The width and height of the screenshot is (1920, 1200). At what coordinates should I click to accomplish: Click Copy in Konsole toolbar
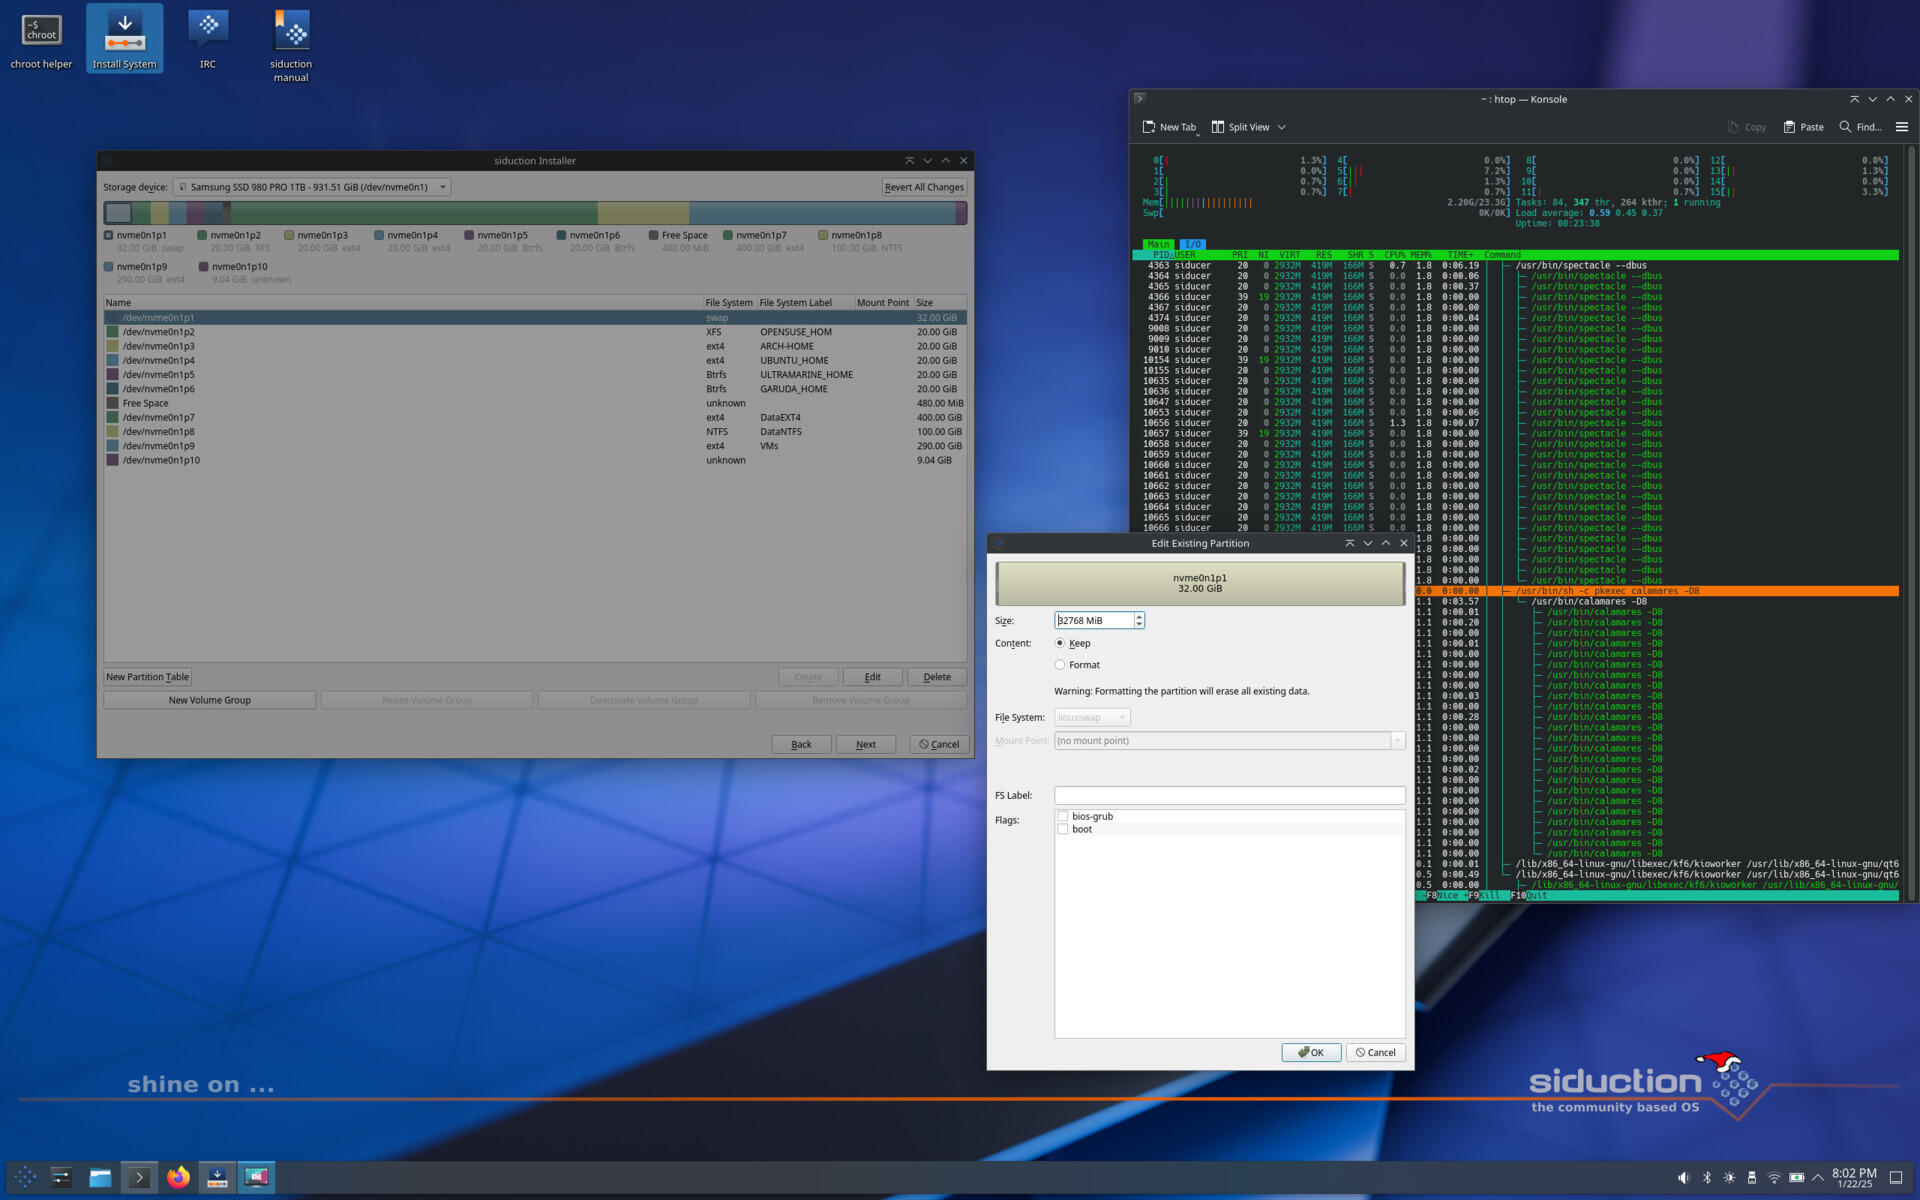click(x=1746, y=127)
